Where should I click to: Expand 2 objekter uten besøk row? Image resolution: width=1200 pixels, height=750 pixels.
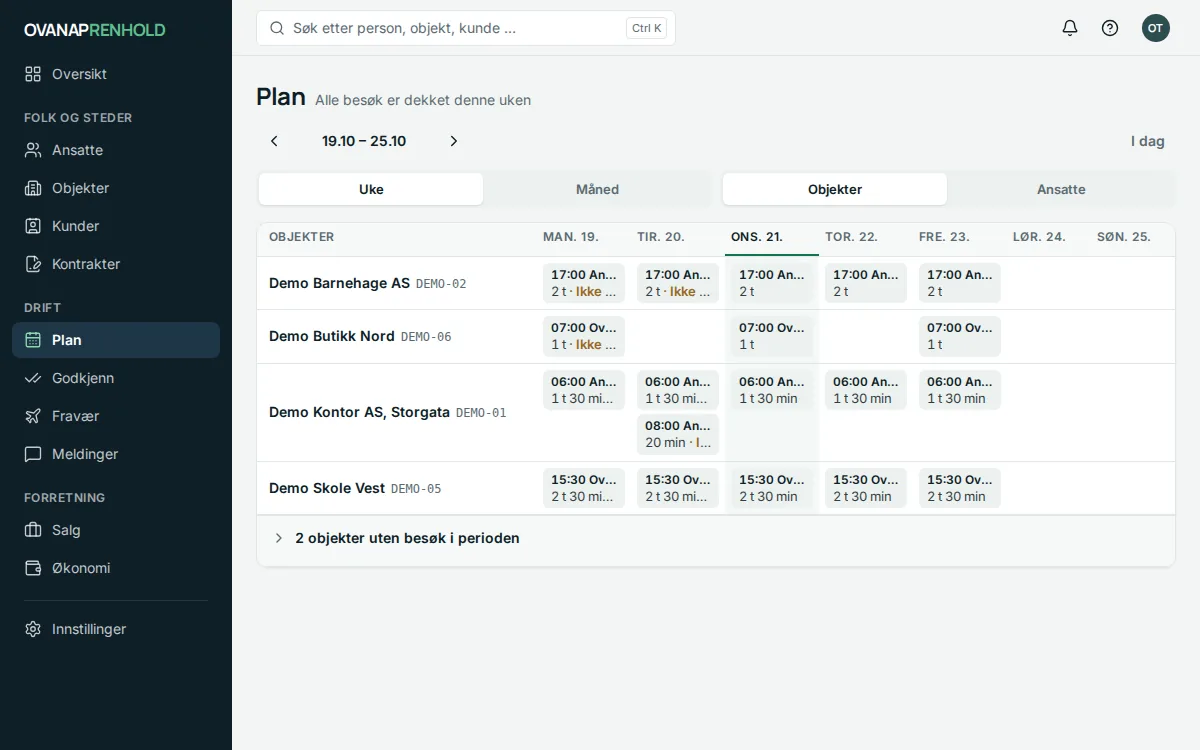click(x=716, y=538)
